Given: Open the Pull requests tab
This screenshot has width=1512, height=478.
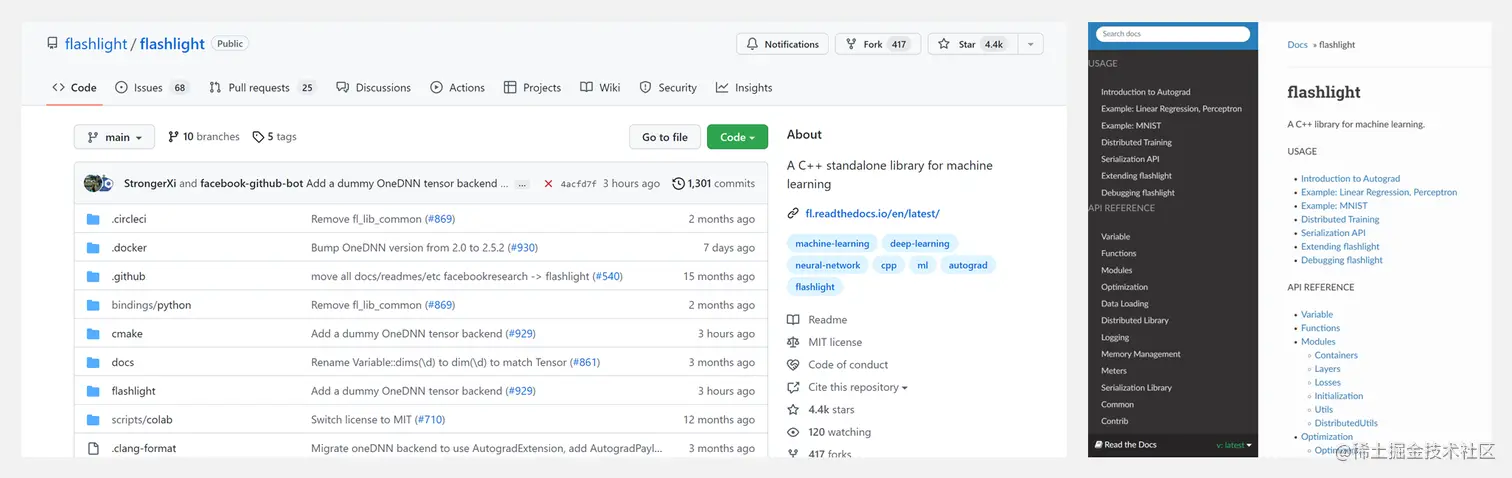Looking at the screenshot, I should [262, 88].
